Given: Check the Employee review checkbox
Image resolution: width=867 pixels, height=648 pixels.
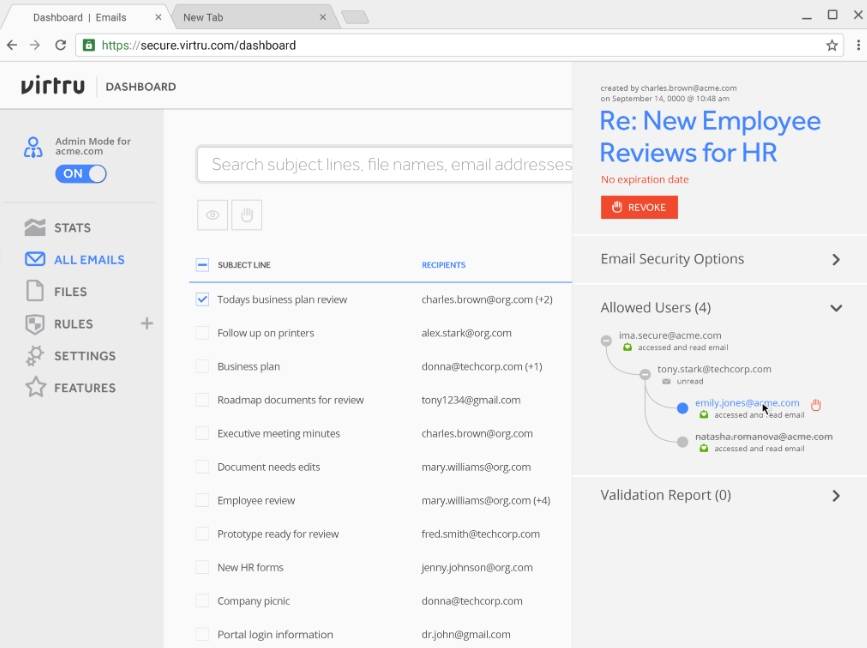Looking at the screenshot, I should point(202,500).
